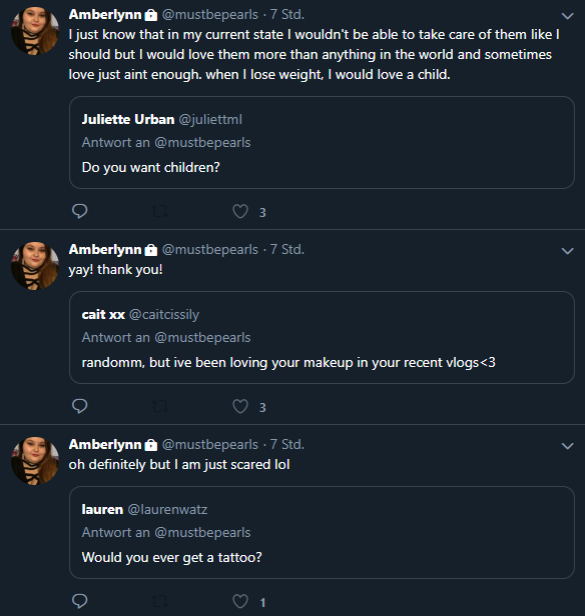
Task: Like the 'yay! thank you!' tweet
Action: click(240, 406)
